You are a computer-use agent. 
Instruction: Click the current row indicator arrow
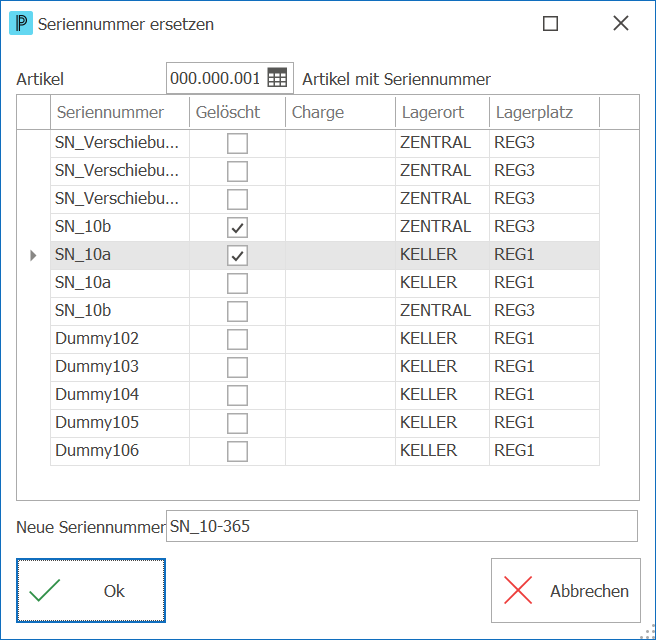click(33, 255)
